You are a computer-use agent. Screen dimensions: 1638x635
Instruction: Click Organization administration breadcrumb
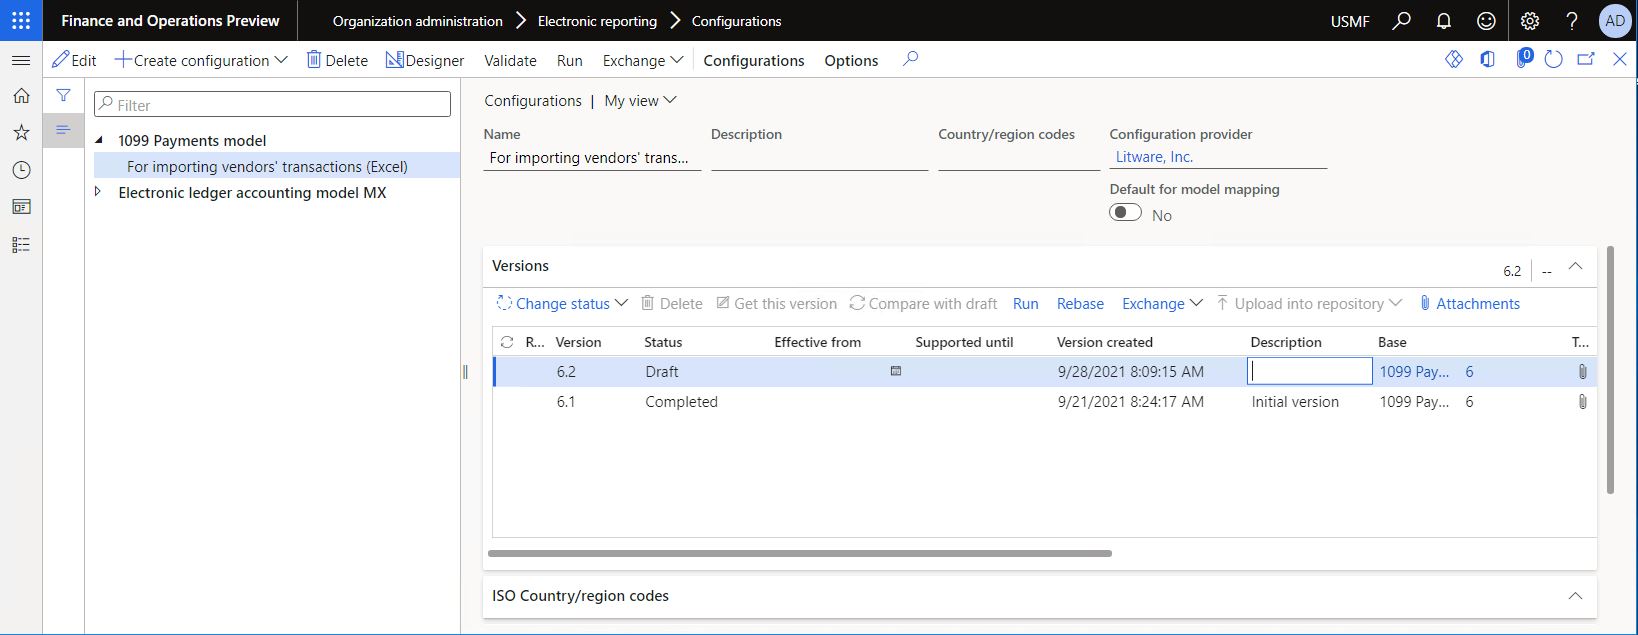pyautogui.click(x=418, y=20)
